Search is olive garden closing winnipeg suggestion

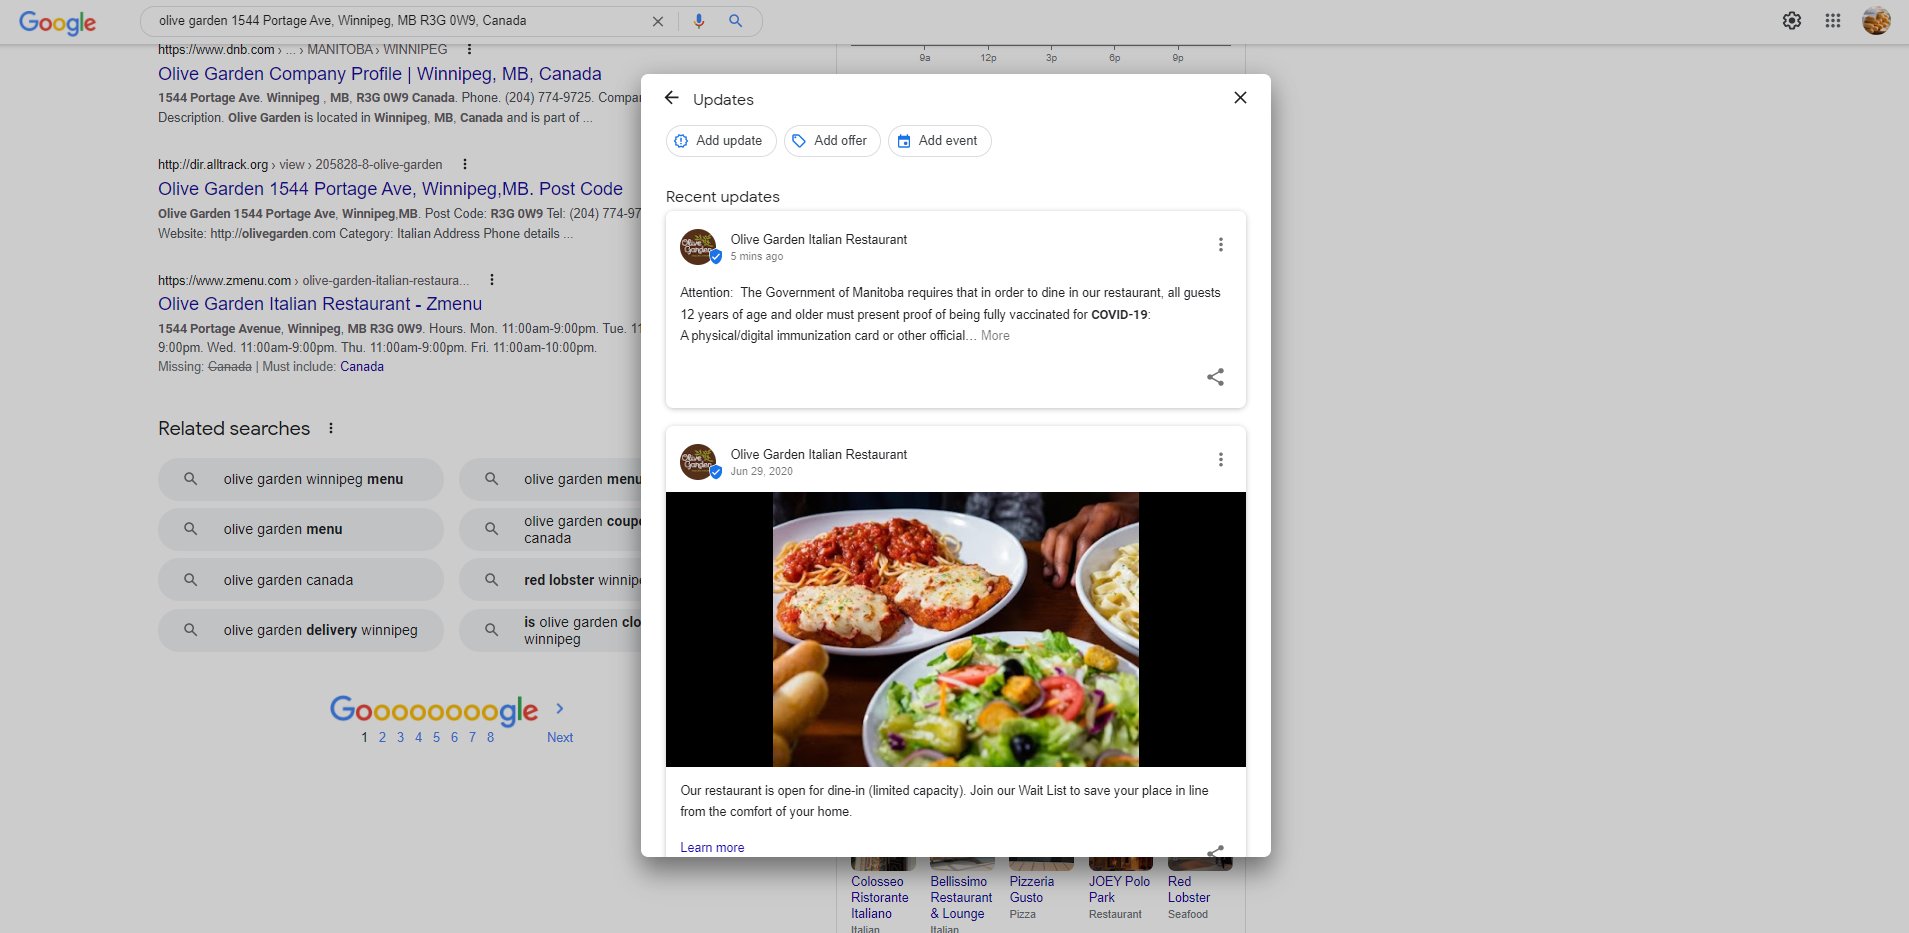click(550, 631)
